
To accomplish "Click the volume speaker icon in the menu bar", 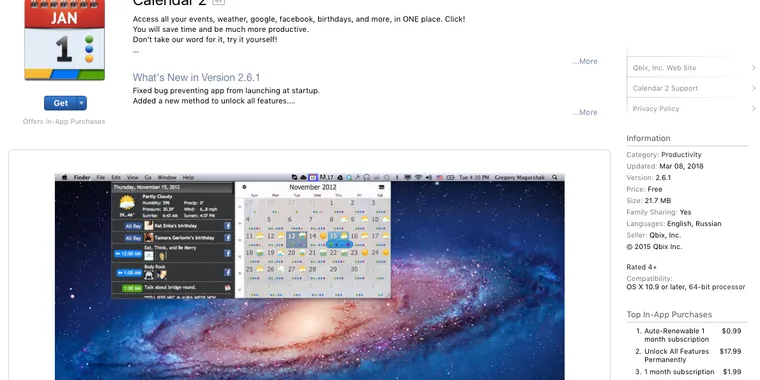I will coord(428,177).
